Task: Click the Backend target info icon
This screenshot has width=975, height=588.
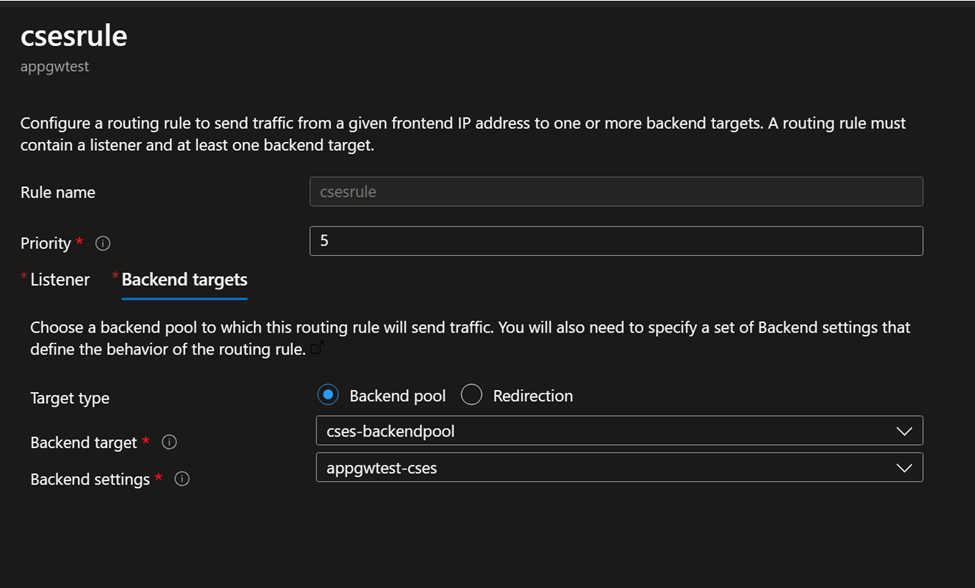Action: click(x=169, y=442)
